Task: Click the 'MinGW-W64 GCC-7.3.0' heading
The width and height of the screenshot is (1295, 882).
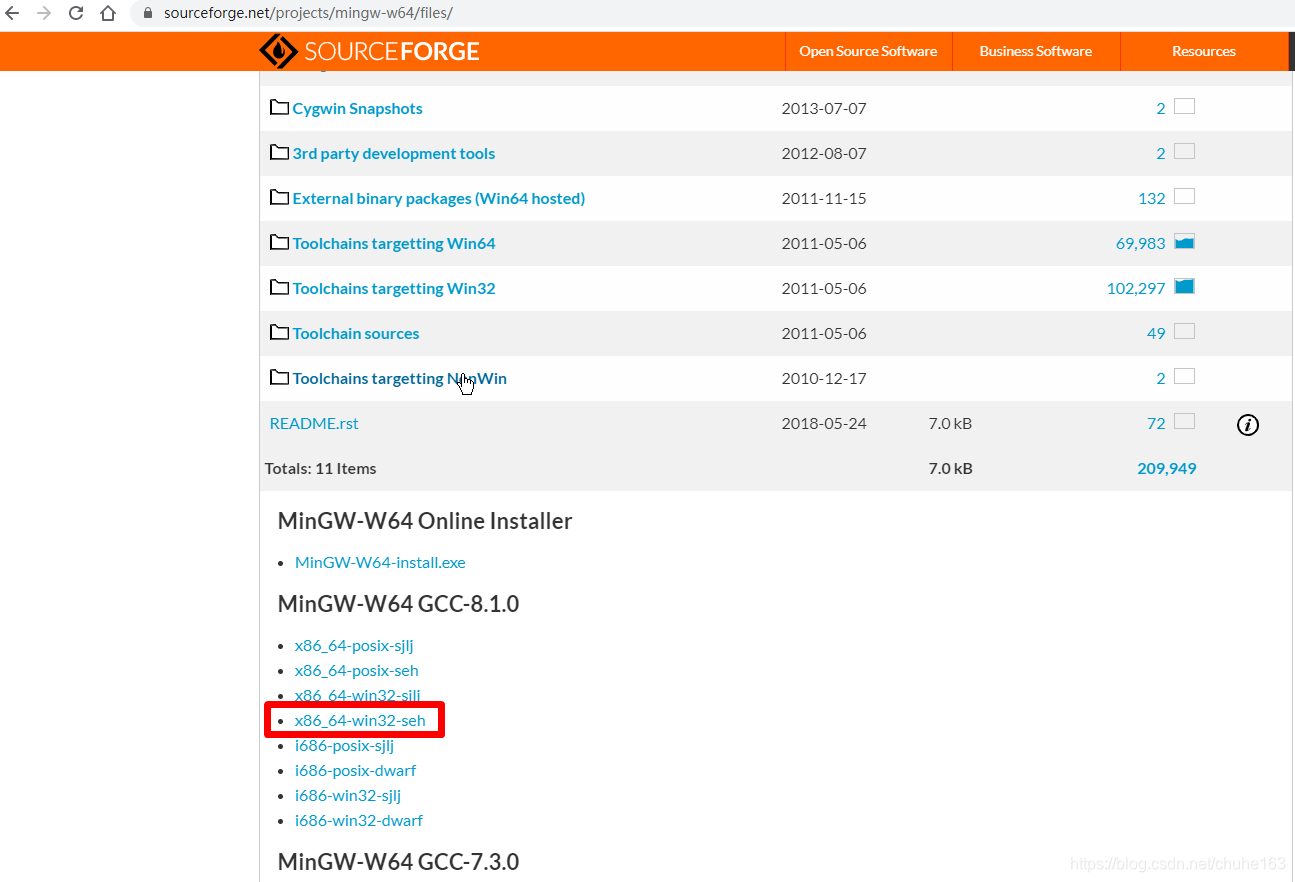Action: pyautogui.click(x=398, y=861)
